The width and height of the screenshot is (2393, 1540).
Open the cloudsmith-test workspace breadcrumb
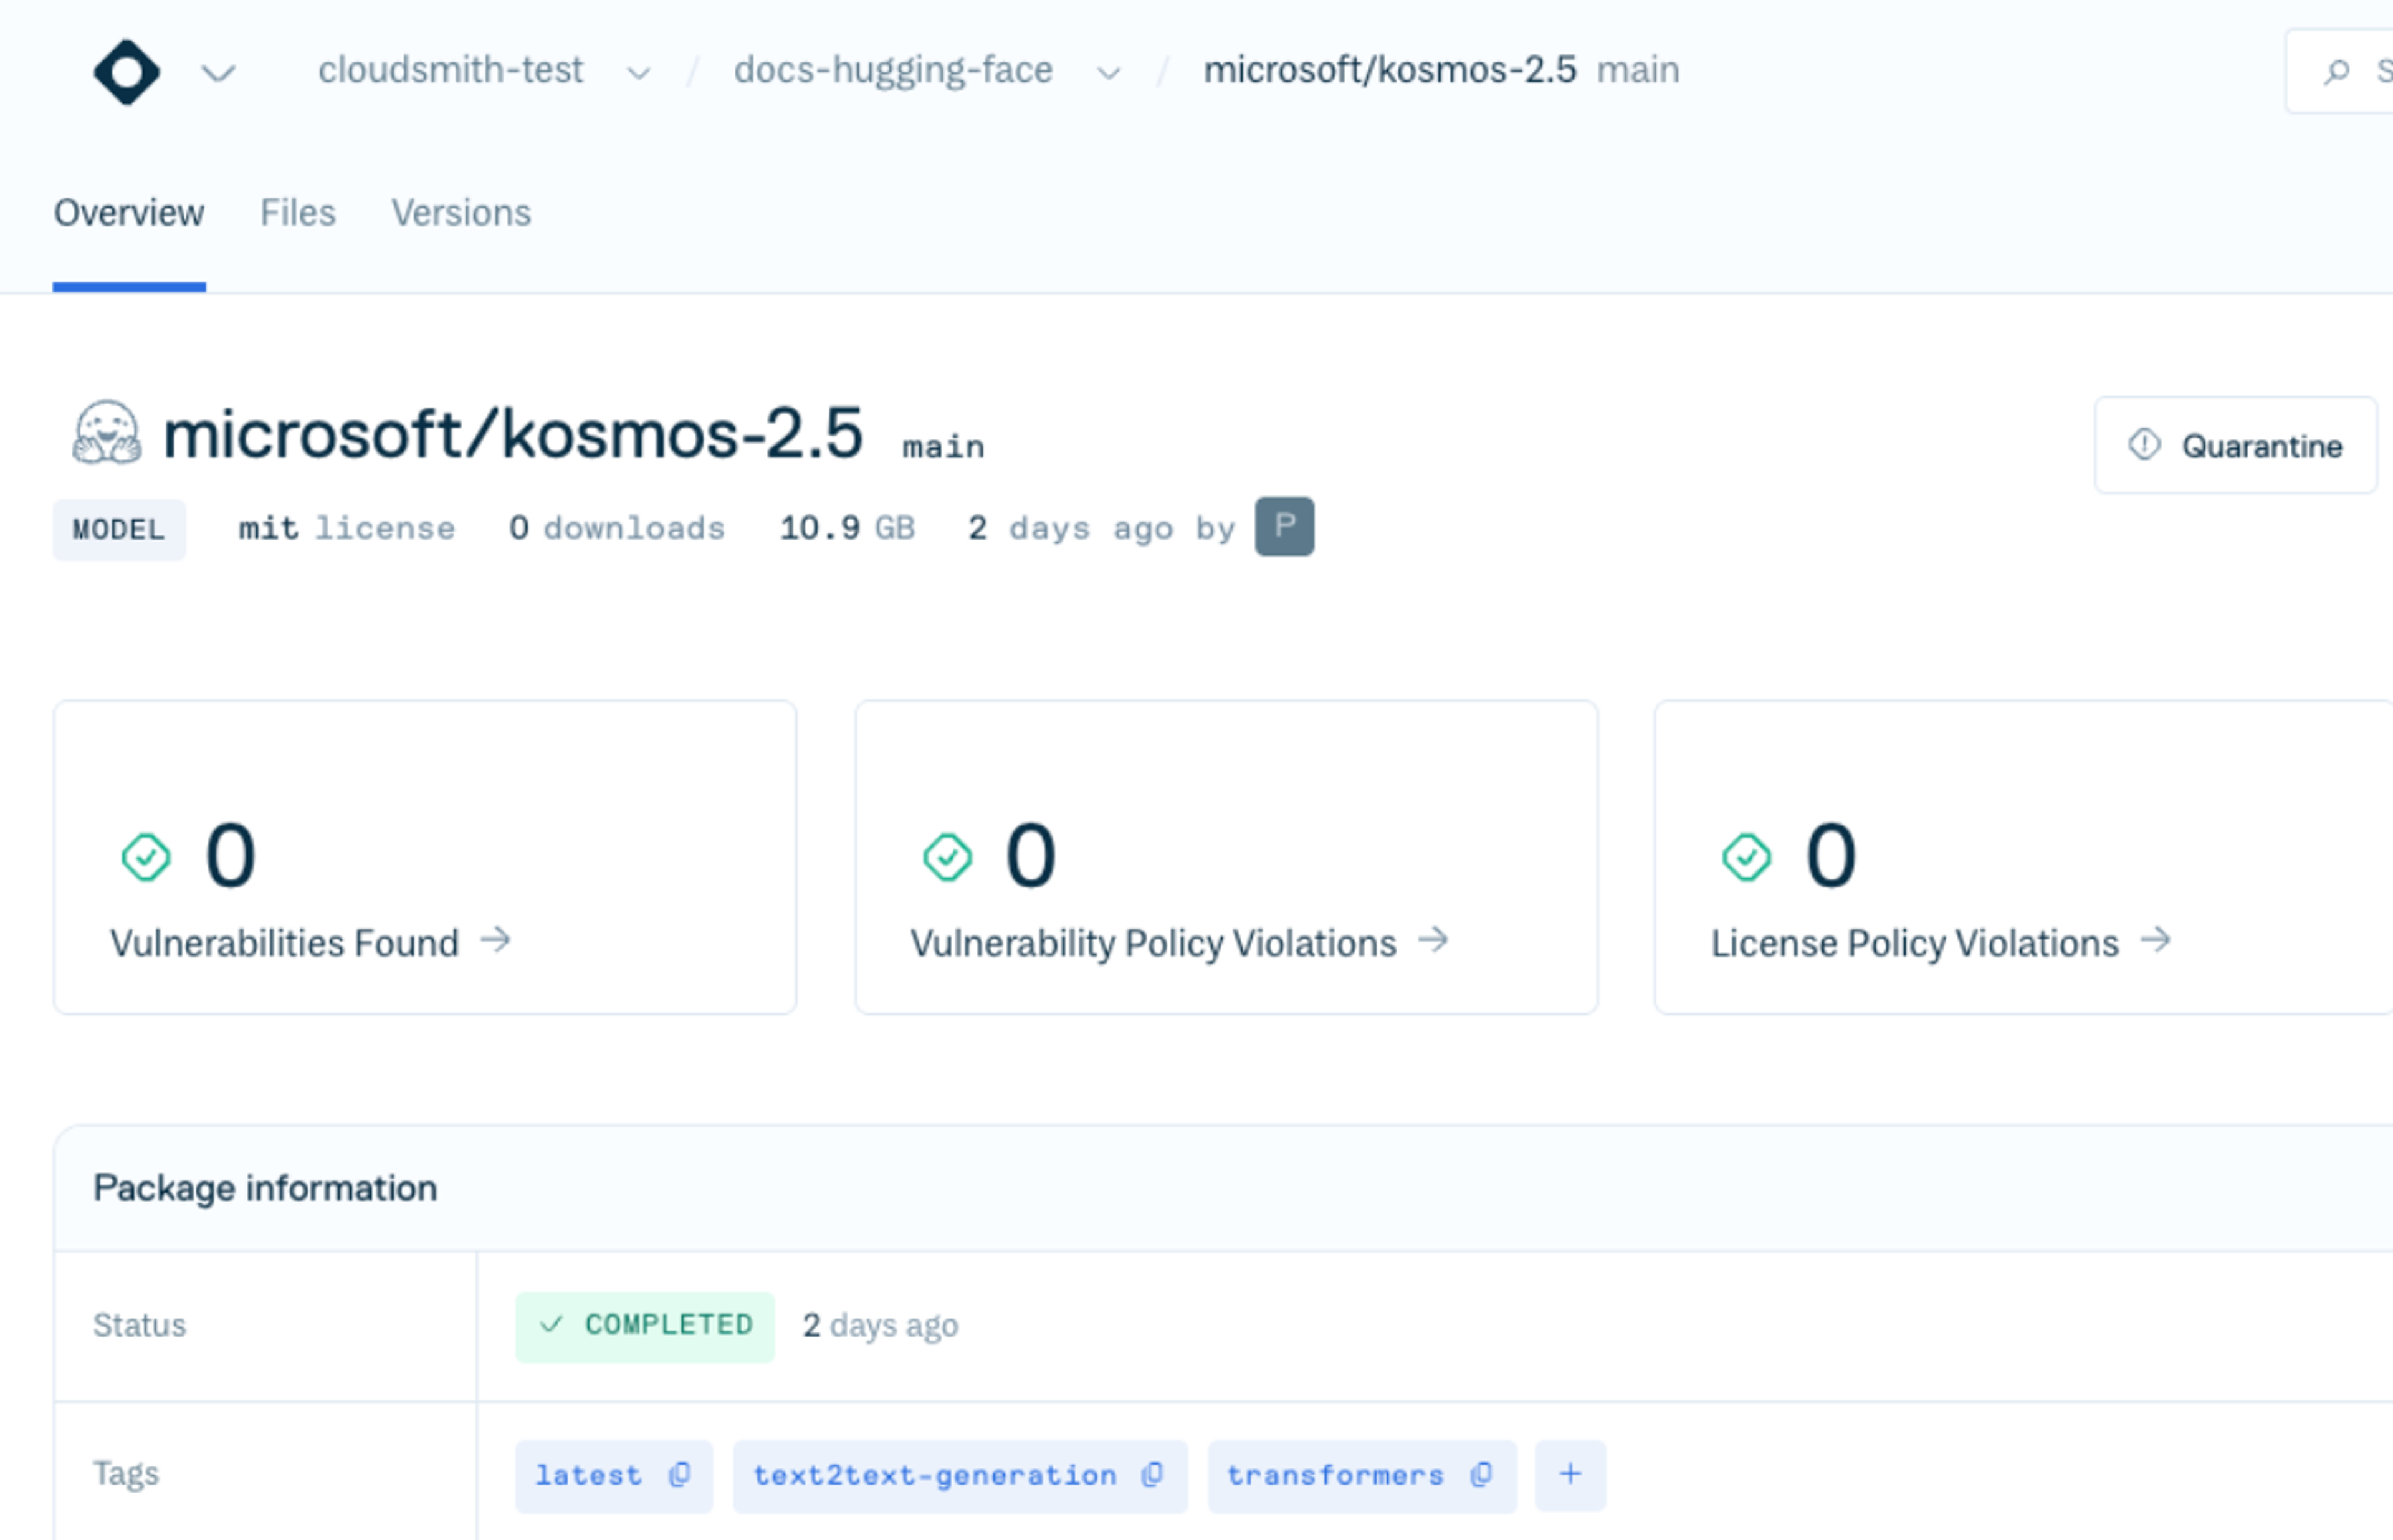point(450,70)
